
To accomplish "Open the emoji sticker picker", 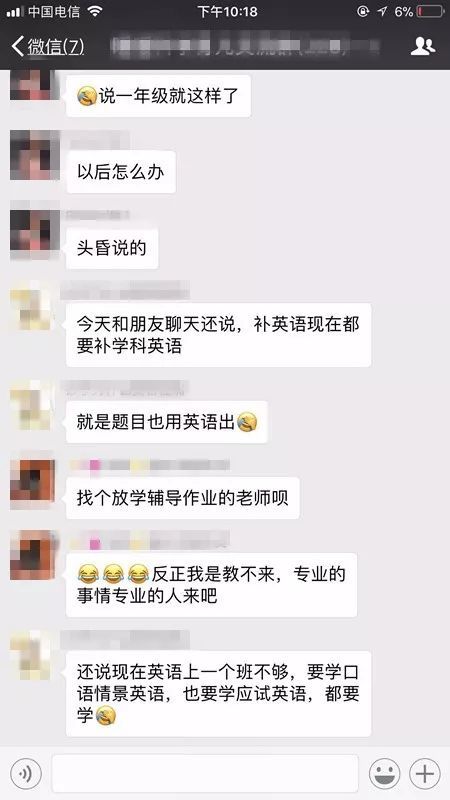I will (x=384, y=773).
